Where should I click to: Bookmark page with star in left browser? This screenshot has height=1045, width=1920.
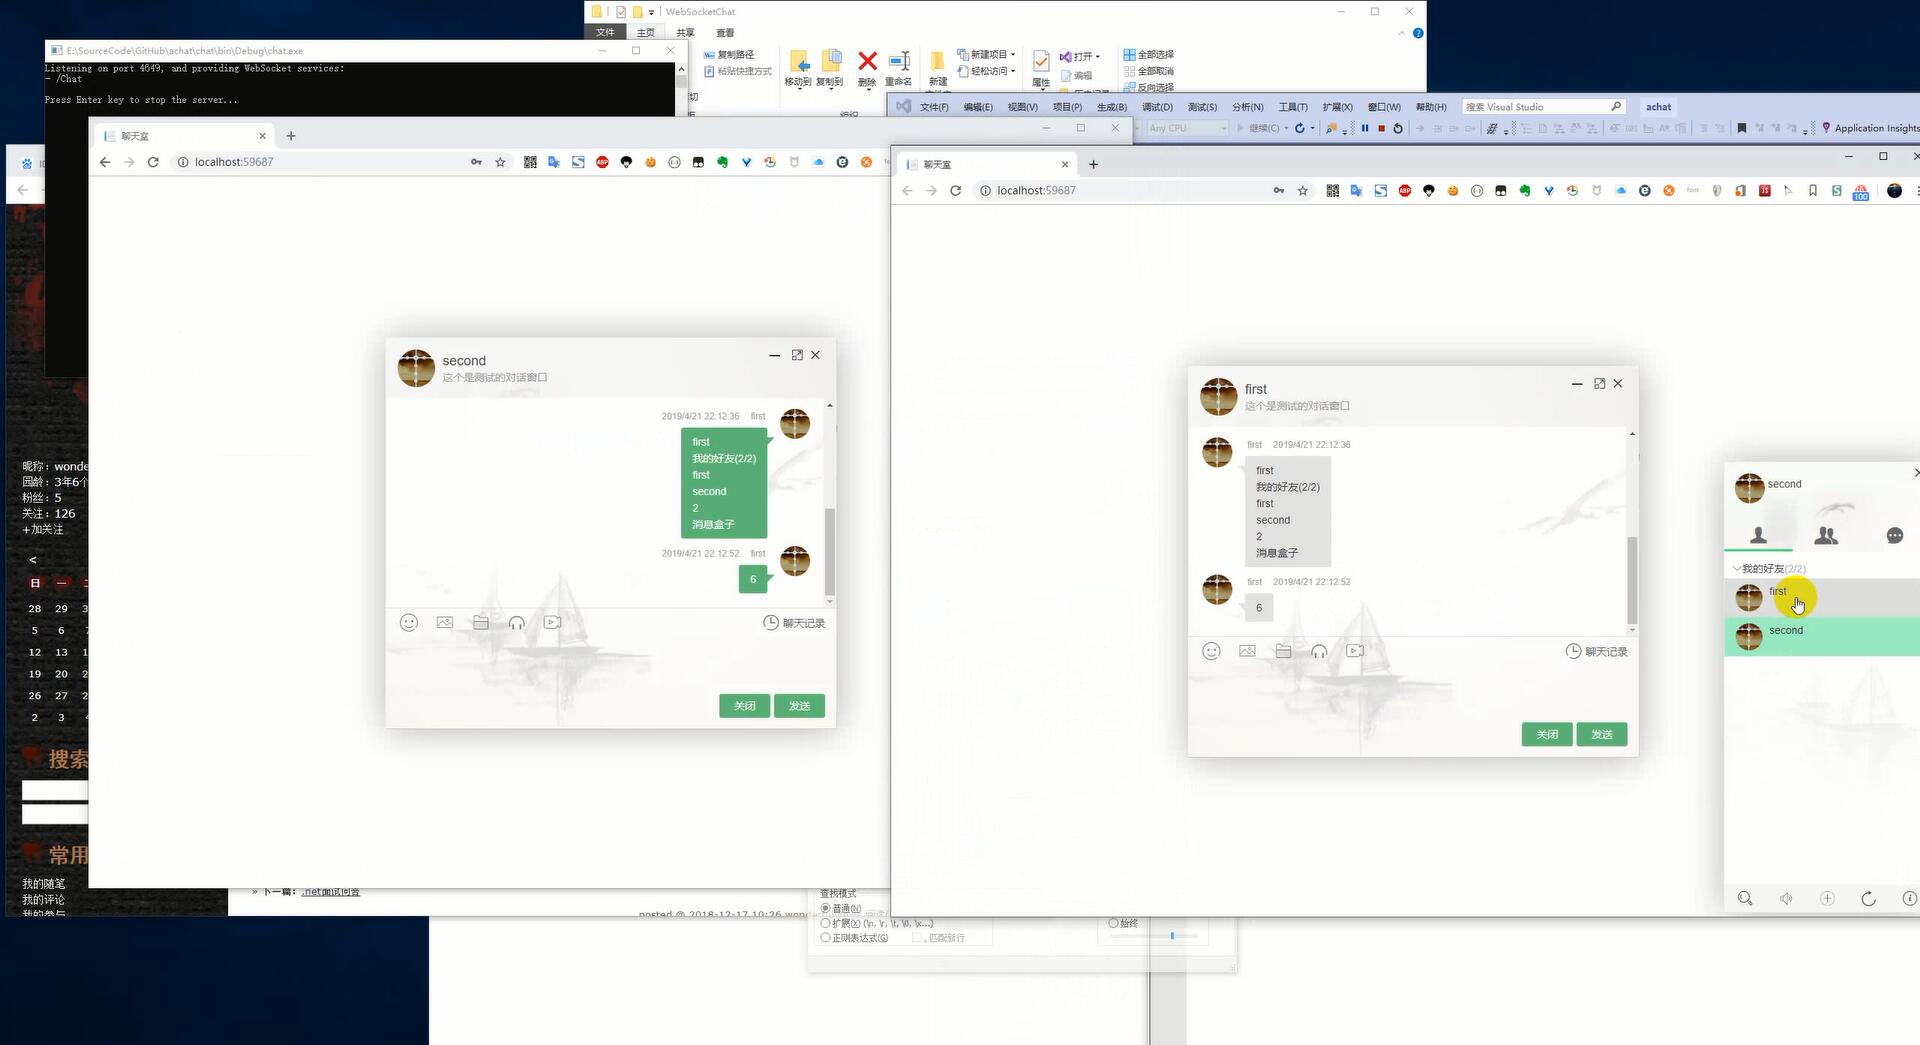(x=500, y=162)
